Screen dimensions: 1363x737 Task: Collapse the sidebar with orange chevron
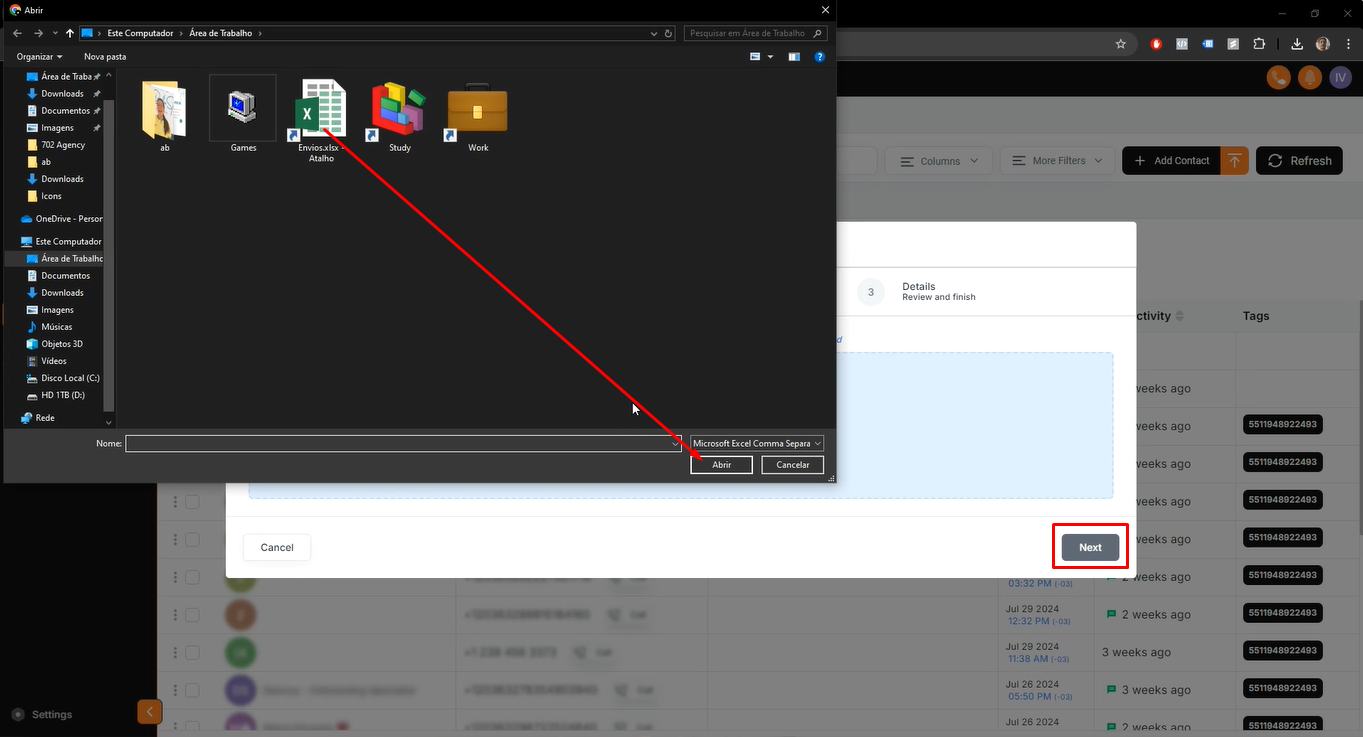[x=149, y=712]
